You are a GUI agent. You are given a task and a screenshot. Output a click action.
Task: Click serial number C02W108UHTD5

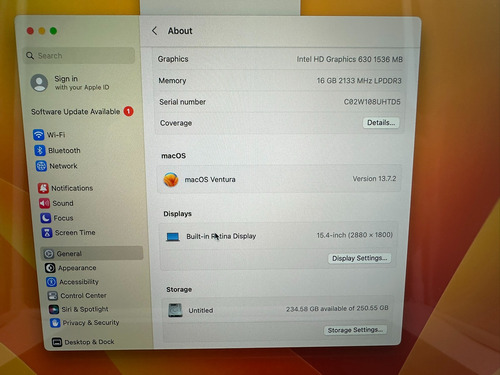(x=372, y=102)
